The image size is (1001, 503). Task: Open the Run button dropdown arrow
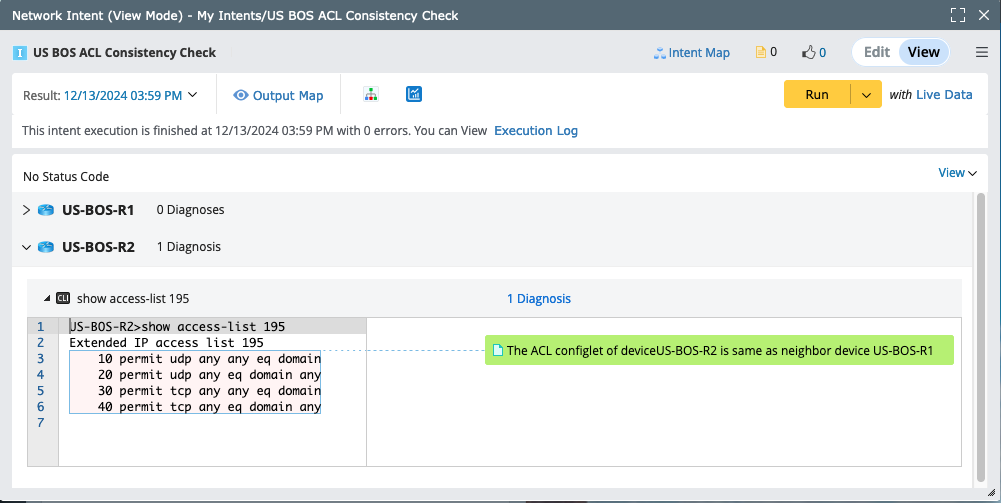point(865,95)
